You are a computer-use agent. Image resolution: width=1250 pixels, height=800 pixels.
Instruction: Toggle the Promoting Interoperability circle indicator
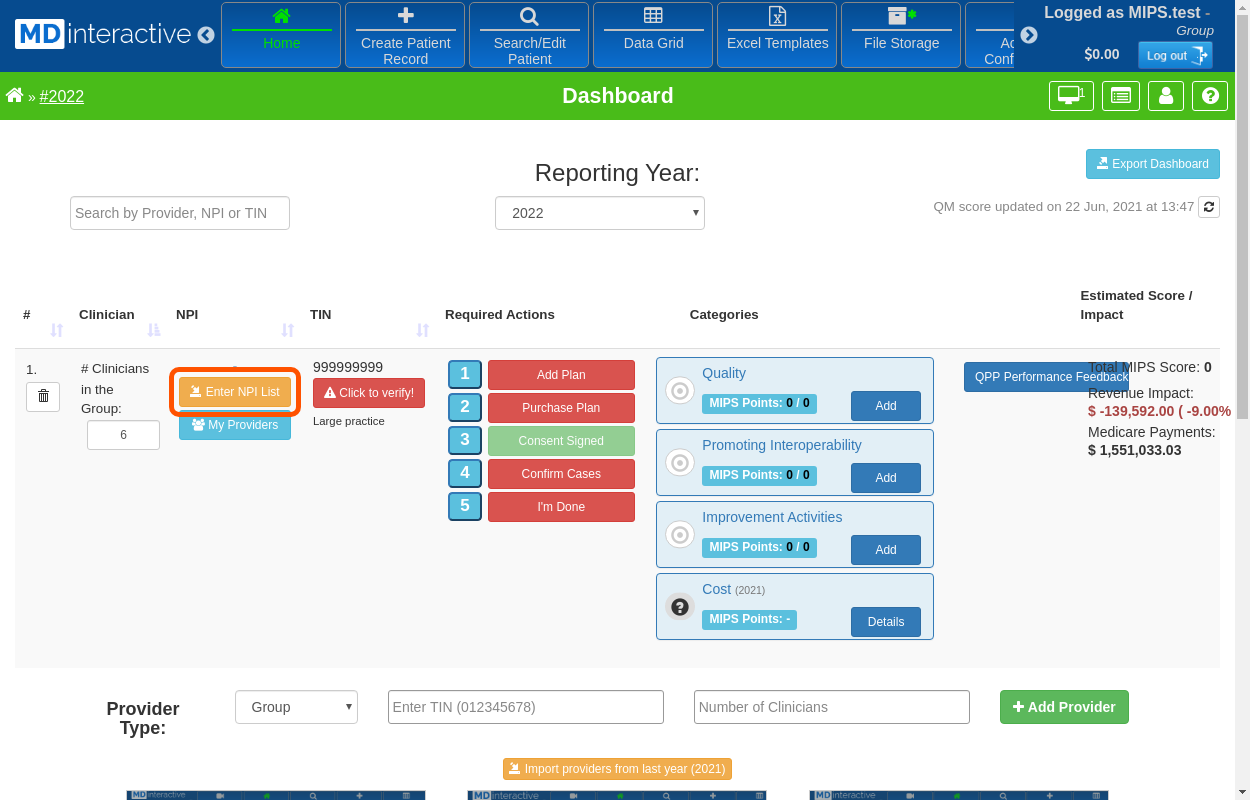point(680,463)
